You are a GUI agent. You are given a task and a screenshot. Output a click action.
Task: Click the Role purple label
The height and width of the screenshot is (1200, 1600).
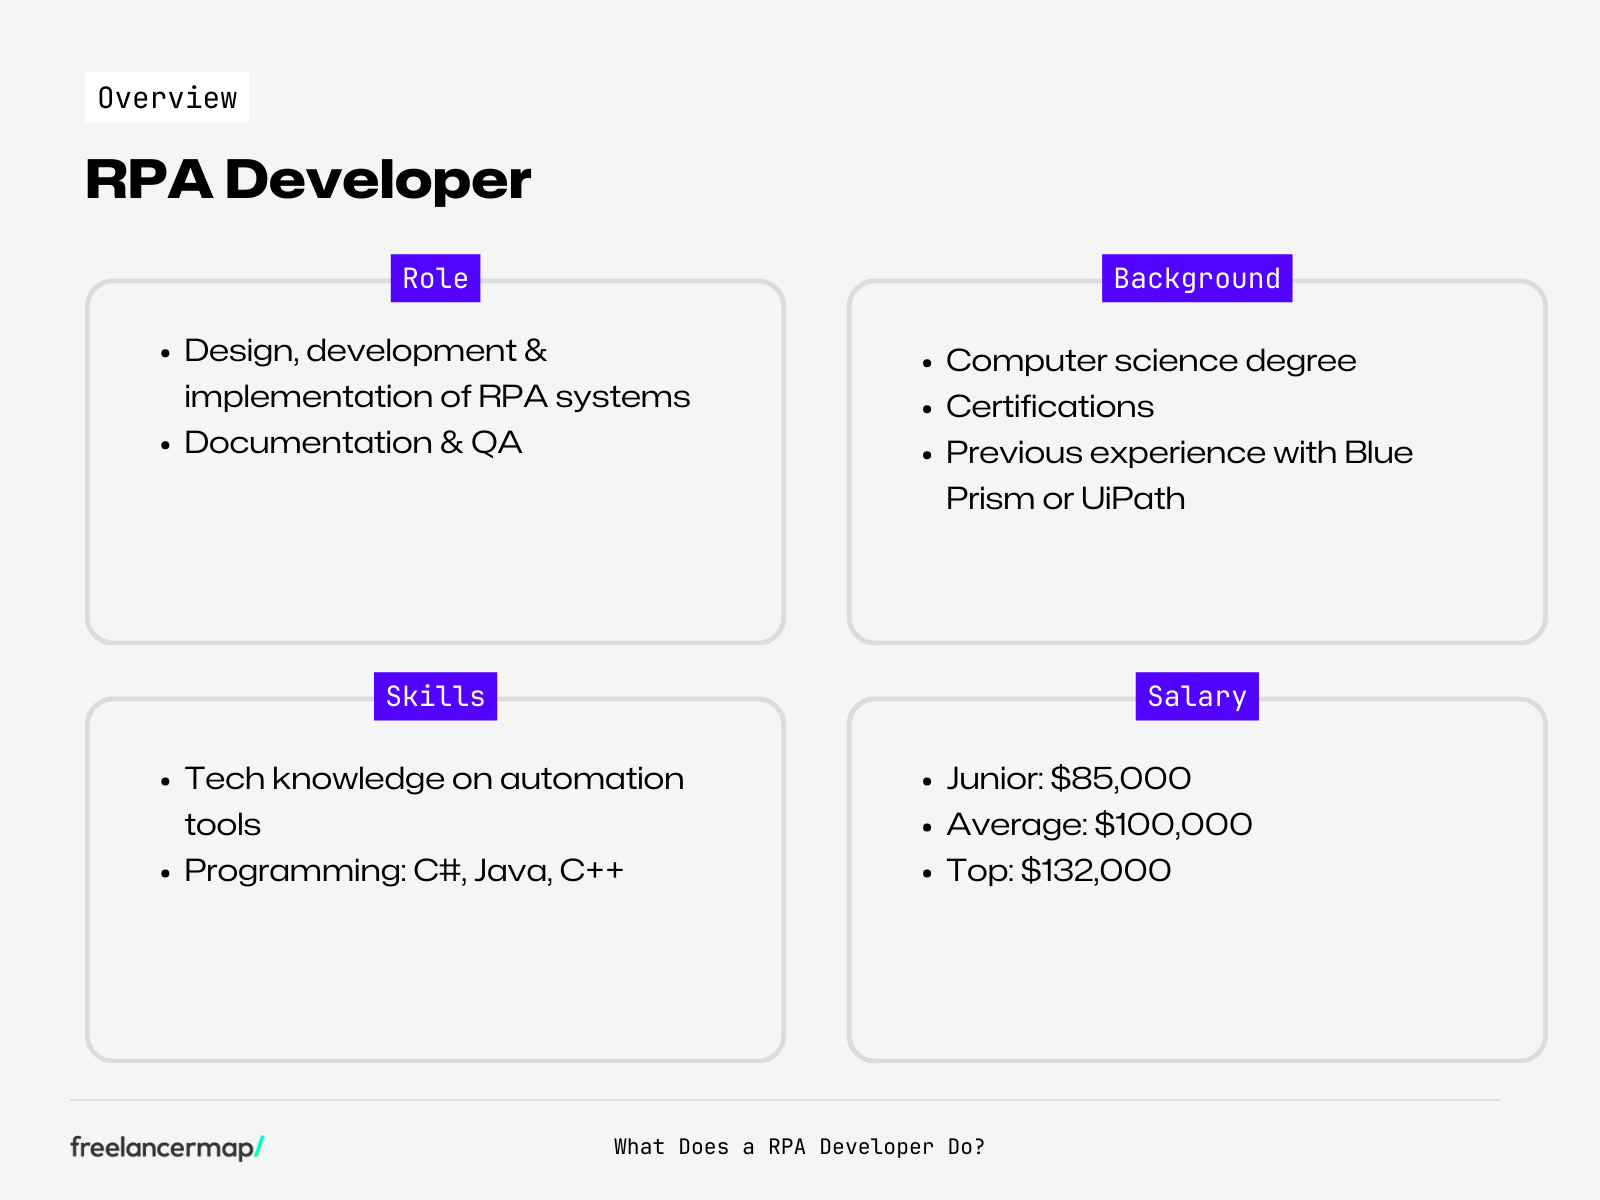point(435,278)
